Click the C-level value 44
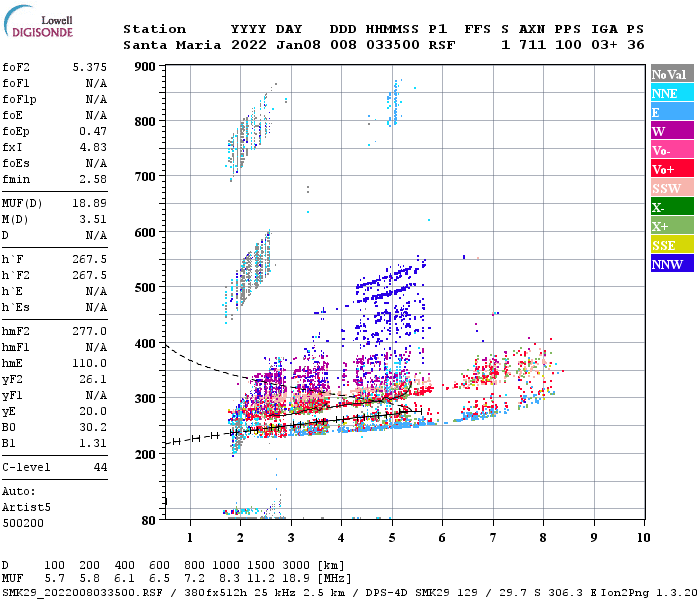This screenshot has width=700, height=600. (x=100, y=467)
